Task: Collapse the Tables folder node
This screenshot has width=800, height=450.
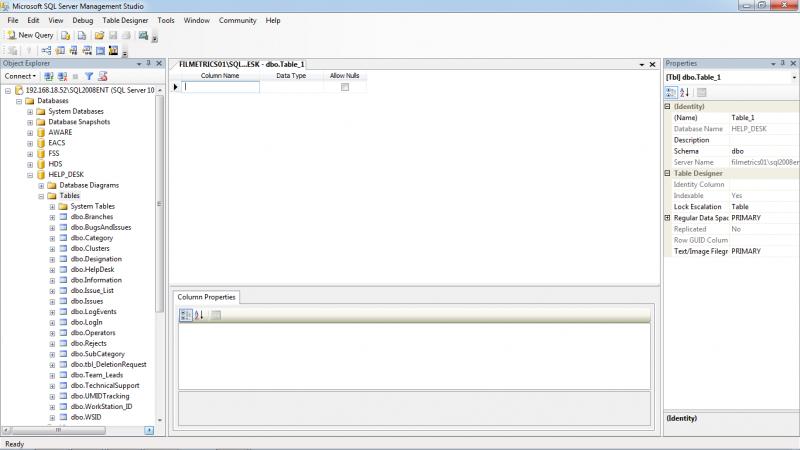Action: click(x=41, y=196)
